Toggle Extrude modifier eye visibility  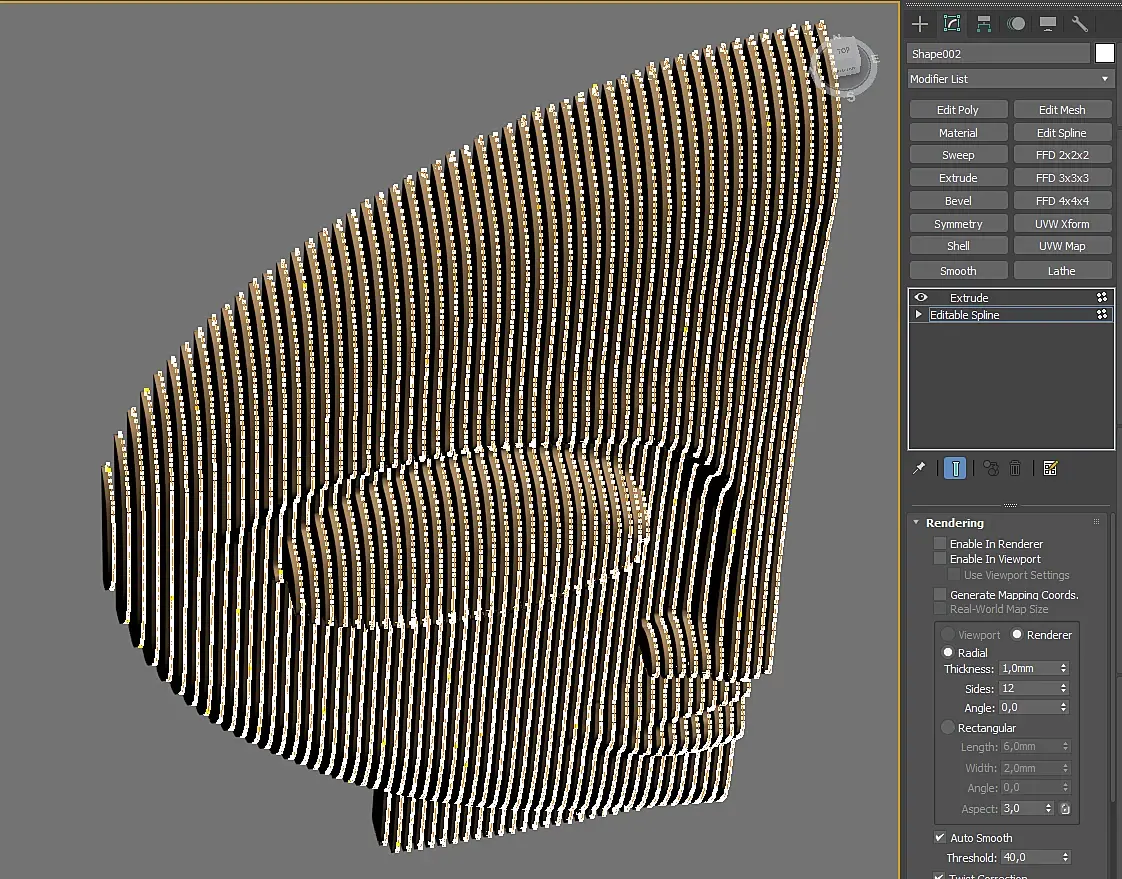(x=921, y=297)
